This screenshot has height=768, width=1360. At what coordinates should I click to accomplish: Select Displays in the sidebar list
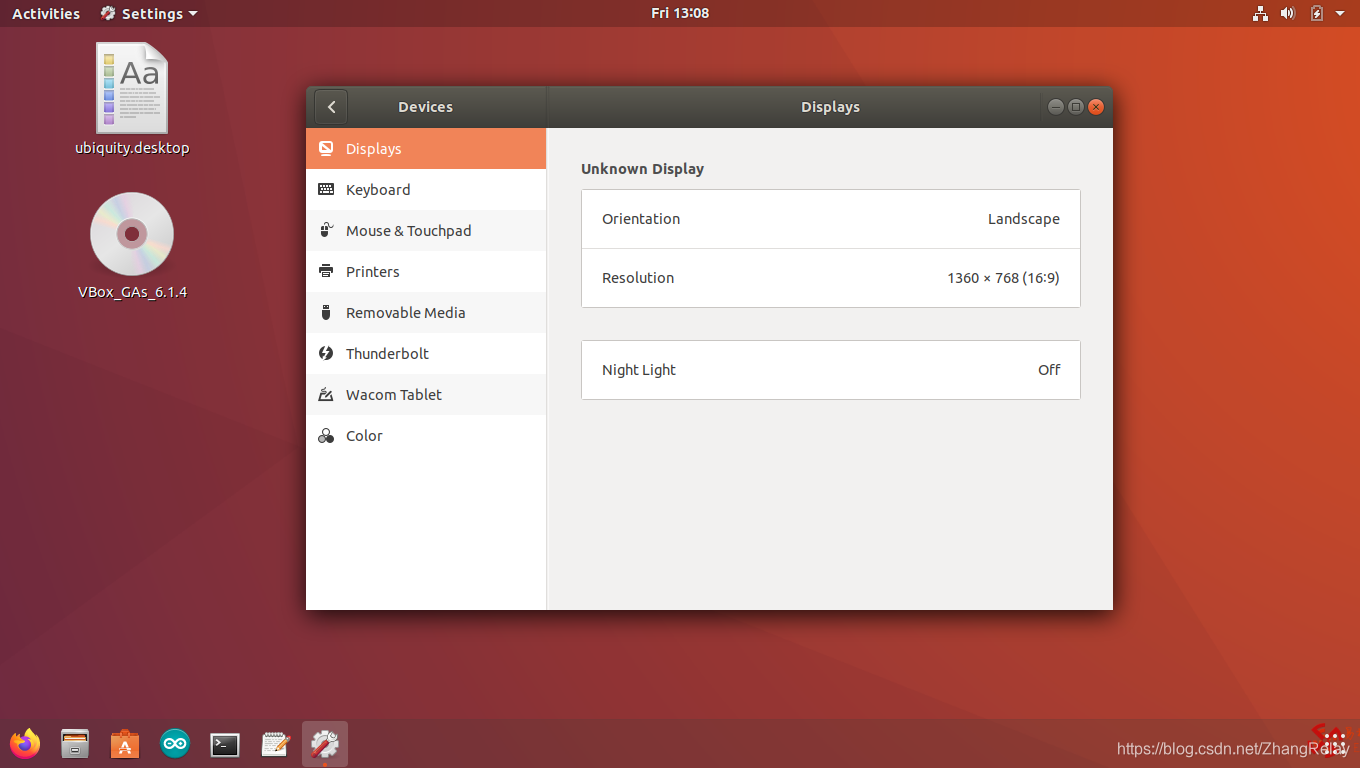coord(426,148)
